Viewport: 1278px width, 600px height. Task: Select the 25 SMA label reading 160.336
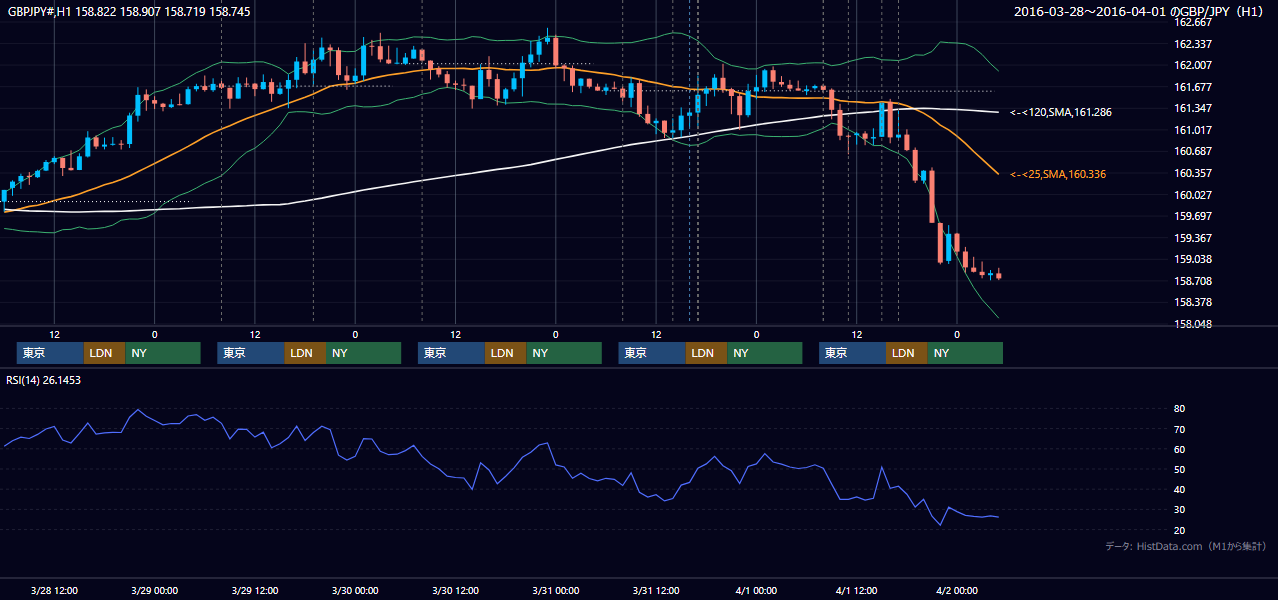coord(1058,174)
